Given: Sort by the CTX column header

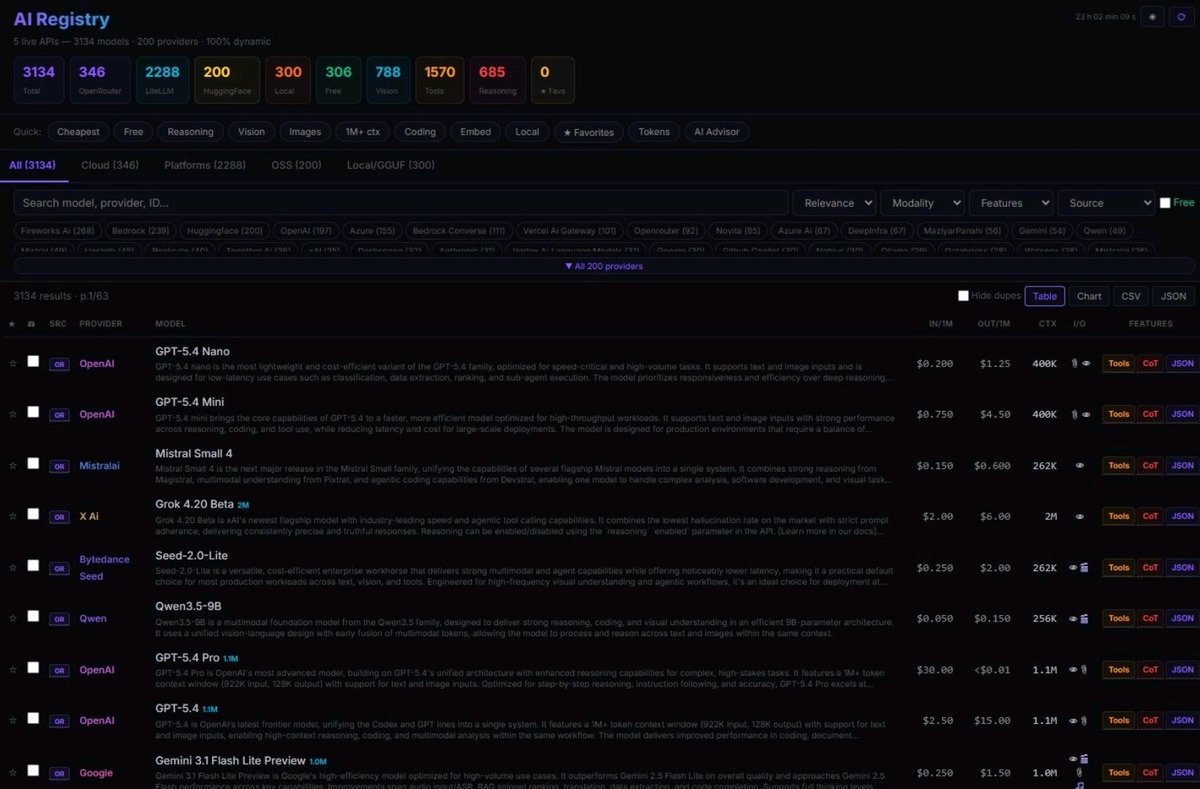Looking at the screenshot, I should coord(1047,324).
